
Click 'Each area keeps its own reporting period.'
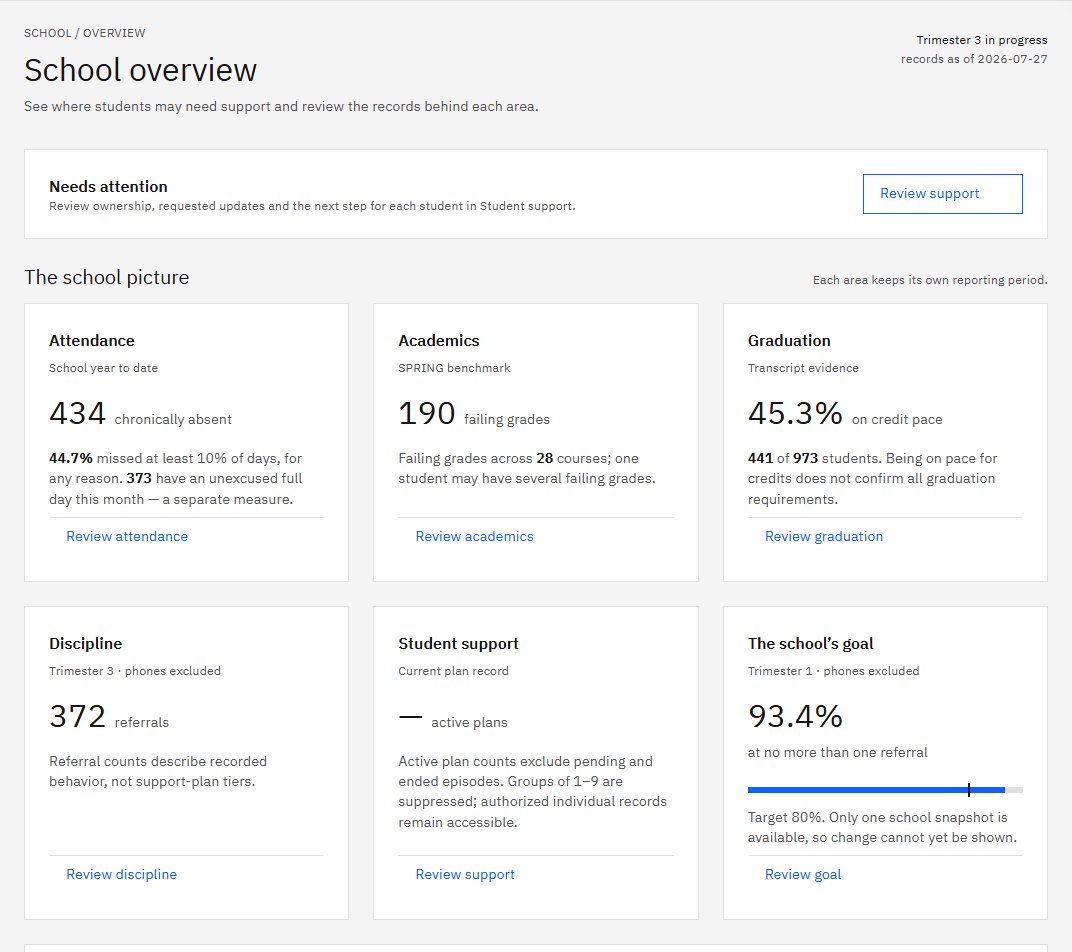930,280
